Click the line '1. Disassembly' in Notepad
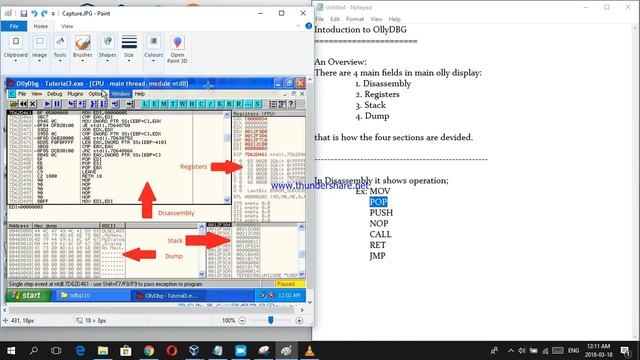Screen dimensions: 640x360 [x=383, y=84]
